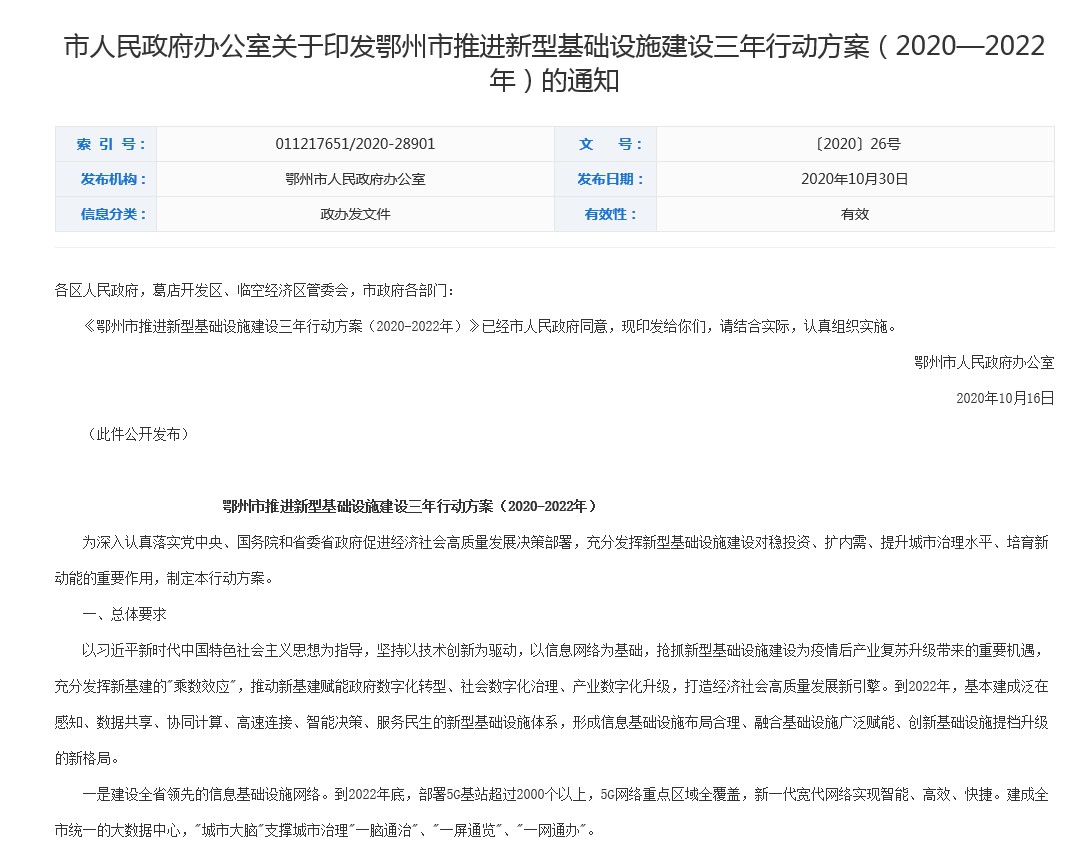
Task: Click the line starting 感知、数据共享
Action: pyautogui.click(x=551, y=722)
